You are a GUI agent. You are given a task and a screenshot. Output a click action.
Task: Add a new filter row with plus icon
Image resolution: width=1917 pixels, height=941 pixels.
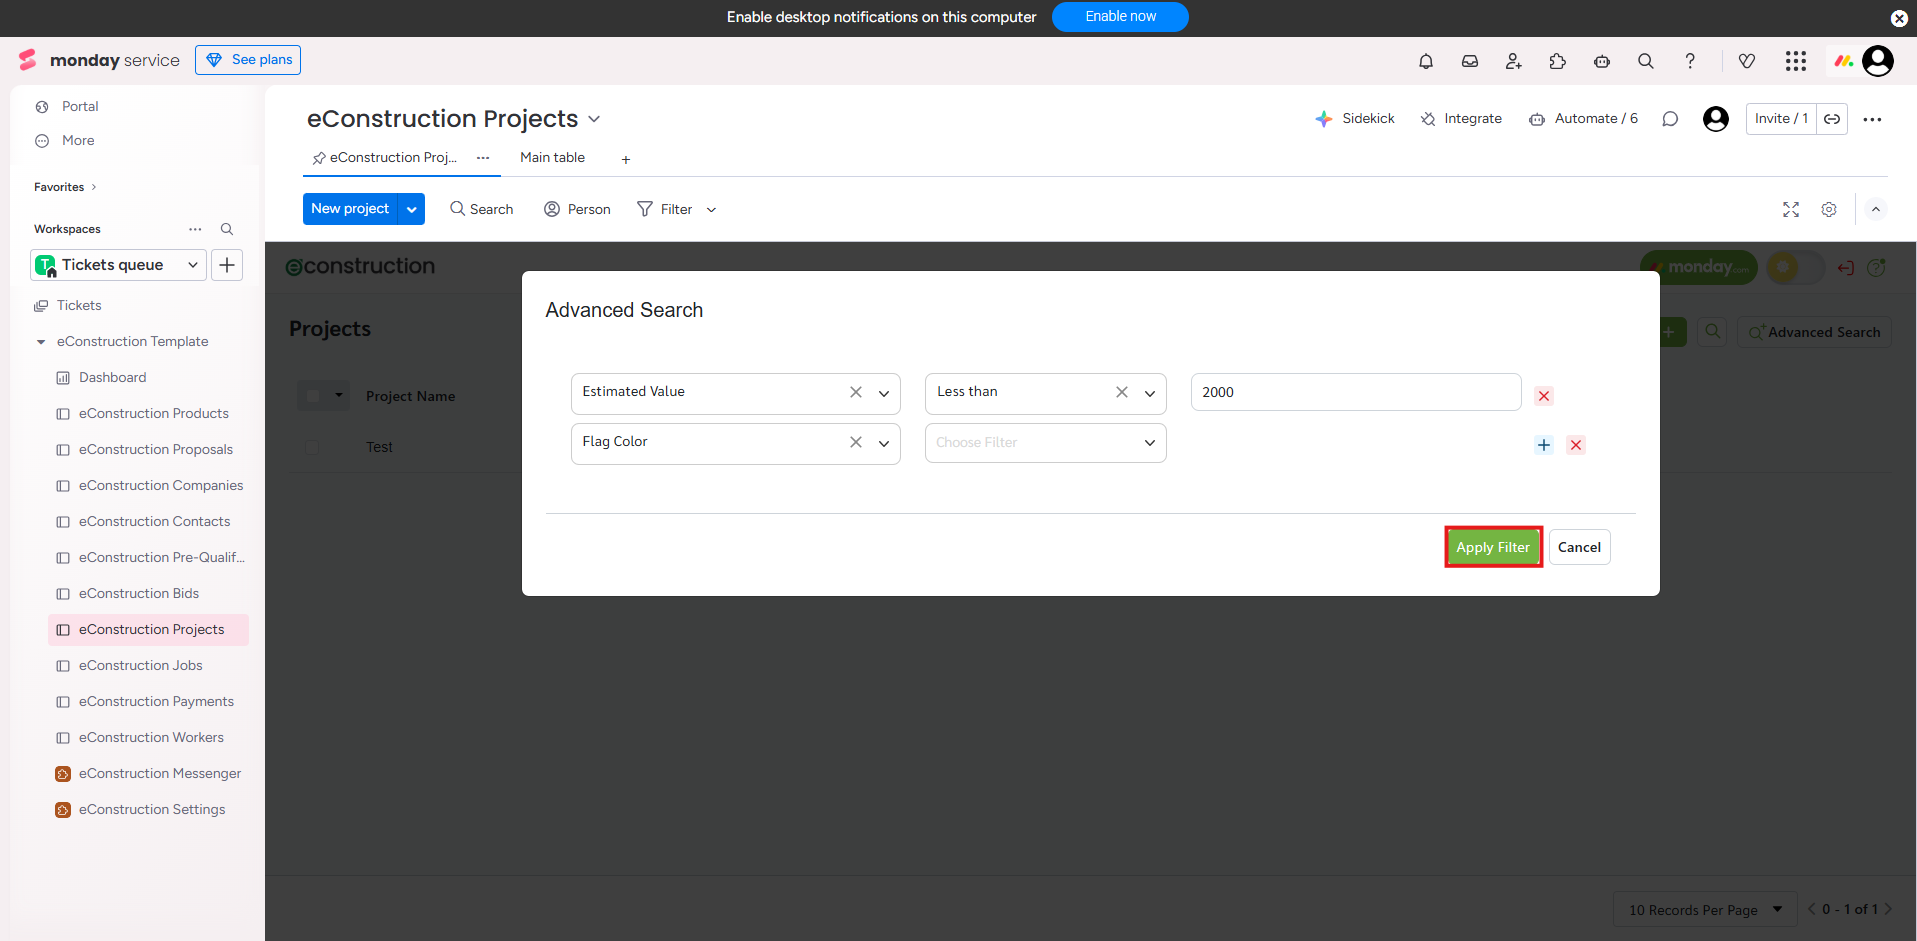tap(1543, 445)
